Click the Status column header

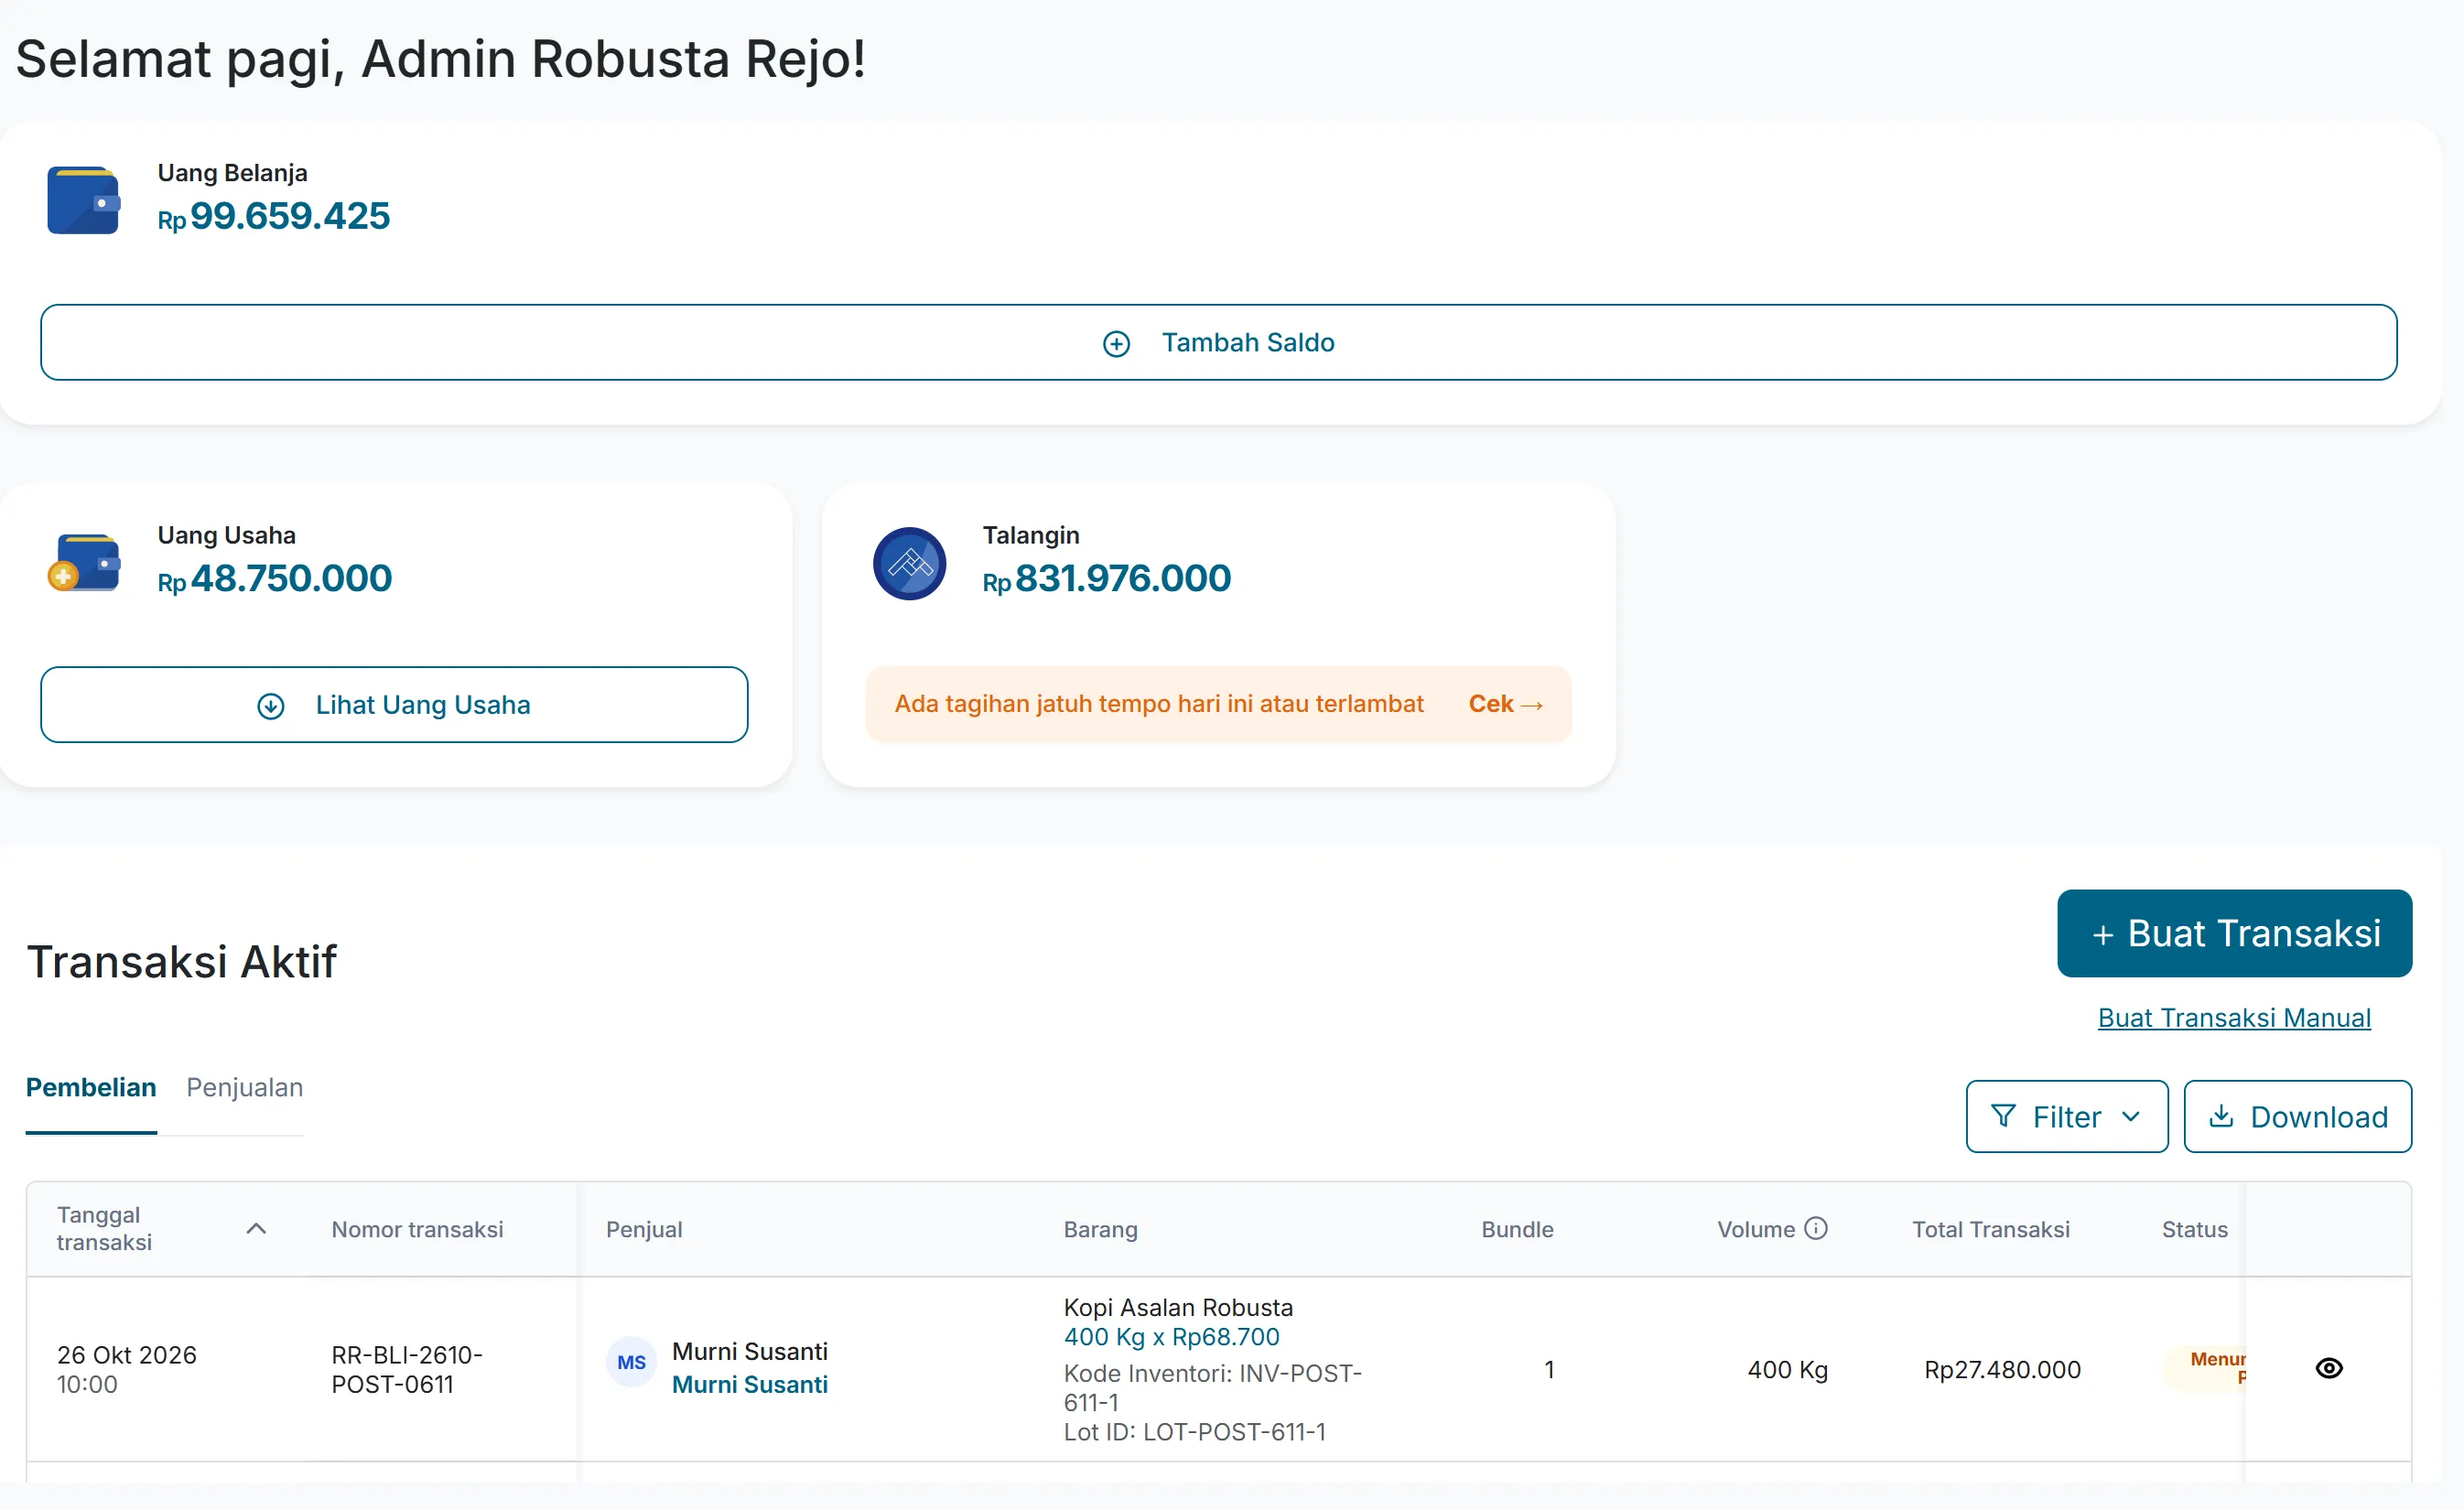(x=2194, y=1229)
